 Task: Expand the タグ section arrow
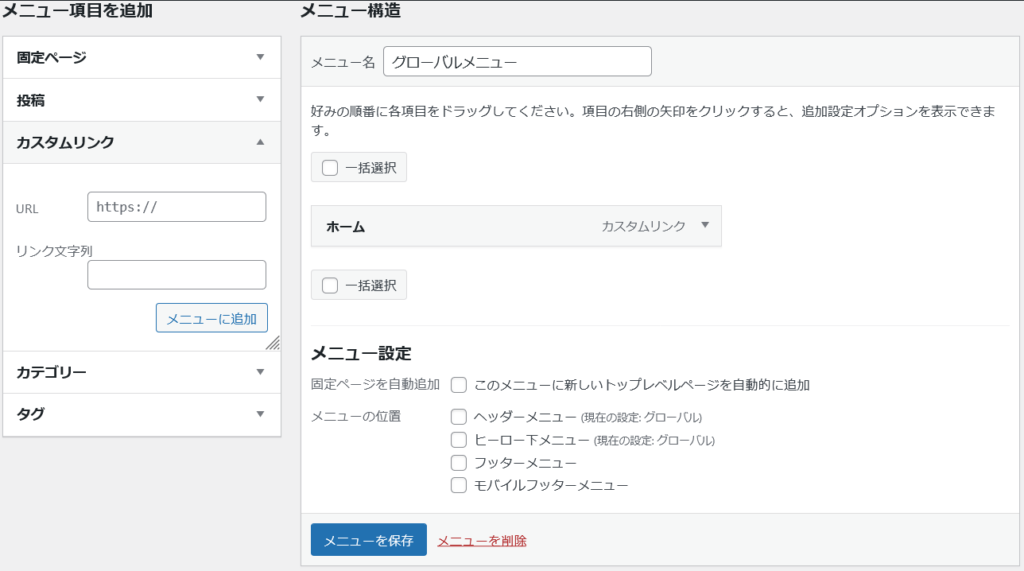click(260, 414)
